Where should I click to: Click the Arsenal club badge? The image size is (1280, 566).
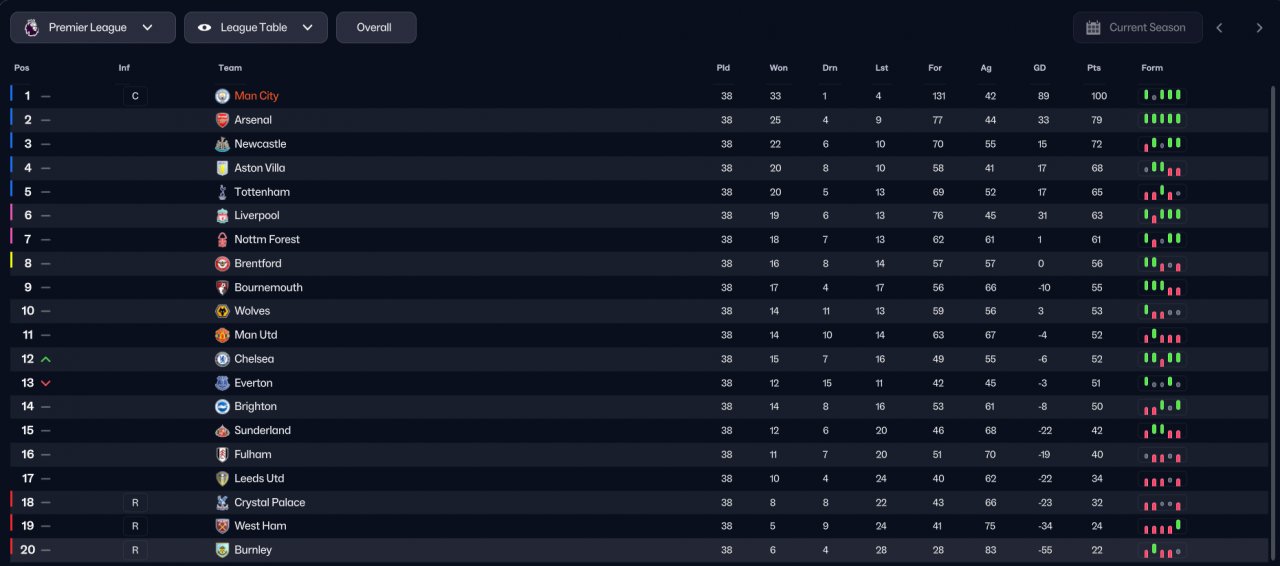222,120
